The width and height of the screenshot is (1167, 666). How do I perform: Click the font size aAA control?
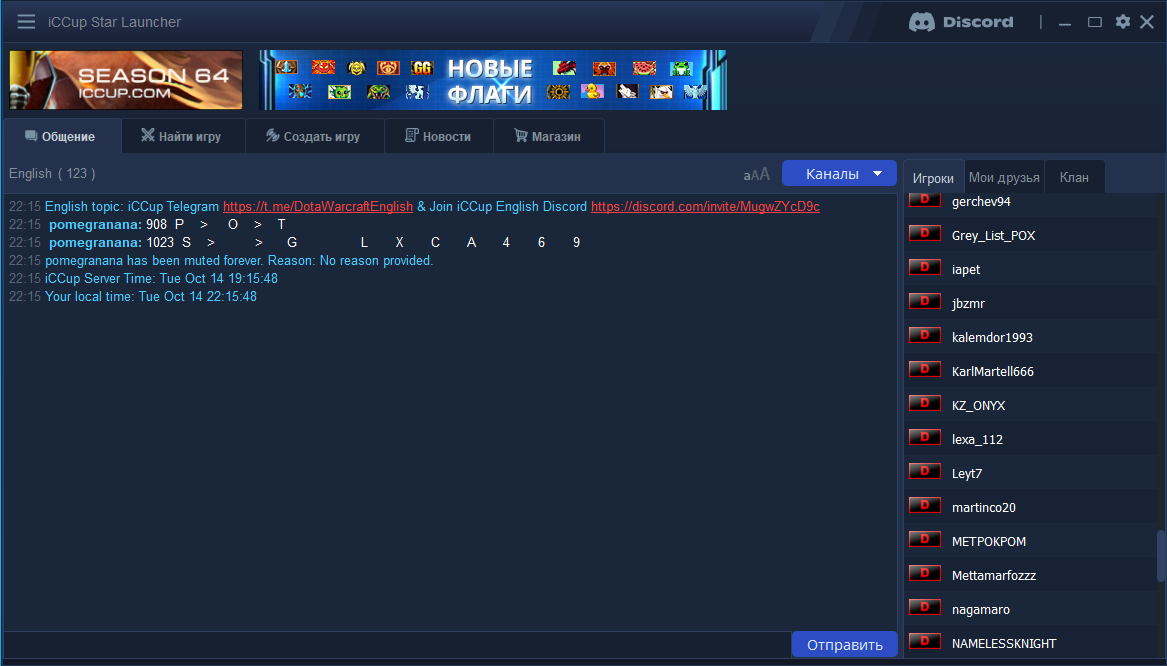756,175
